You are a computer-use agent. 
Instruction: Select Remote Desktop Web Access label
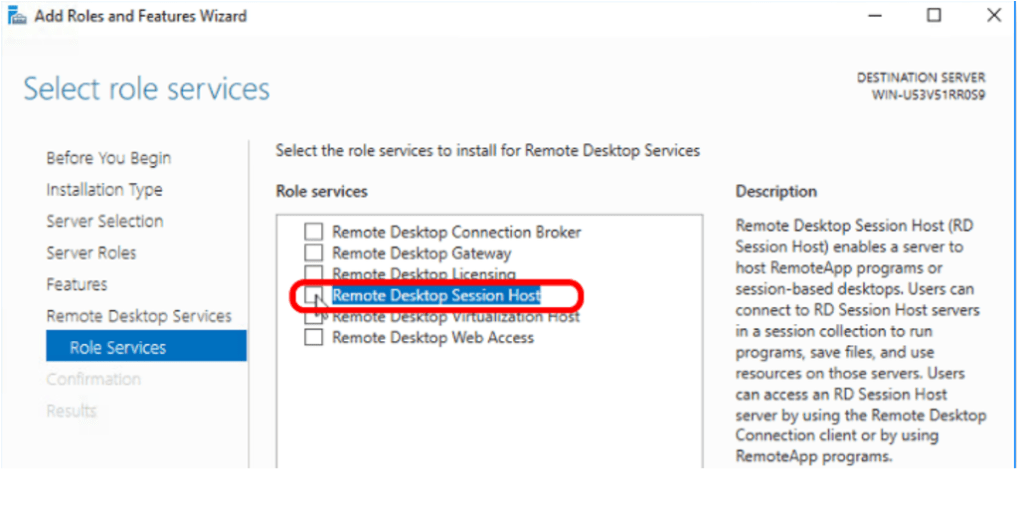433,338
